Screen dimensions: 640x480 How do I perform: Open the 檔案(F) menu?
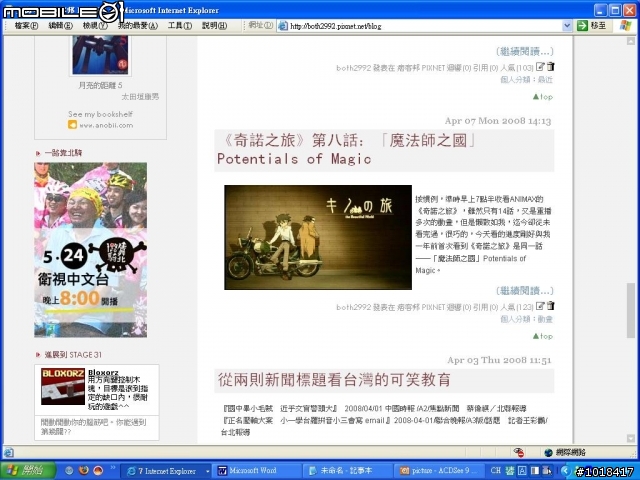(26, 26)
